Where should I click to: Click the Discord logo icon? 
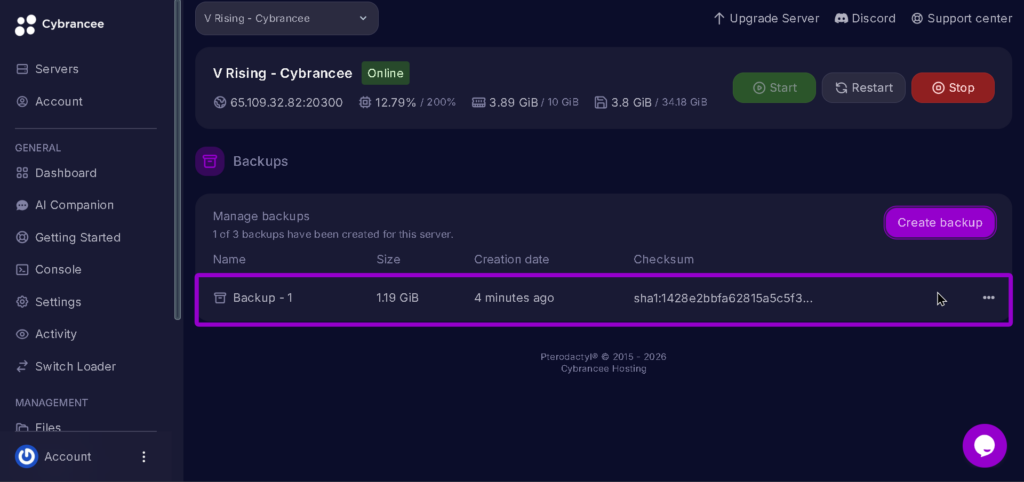841,18
